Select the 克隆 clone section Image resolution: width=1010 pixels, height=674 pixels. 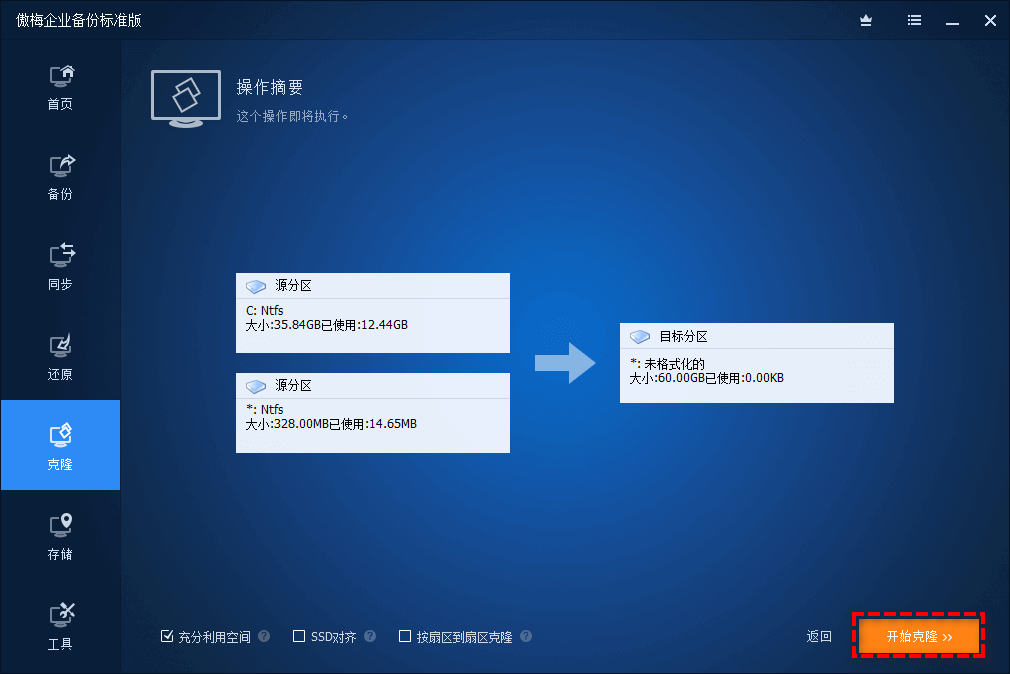[x=61, y=445]
